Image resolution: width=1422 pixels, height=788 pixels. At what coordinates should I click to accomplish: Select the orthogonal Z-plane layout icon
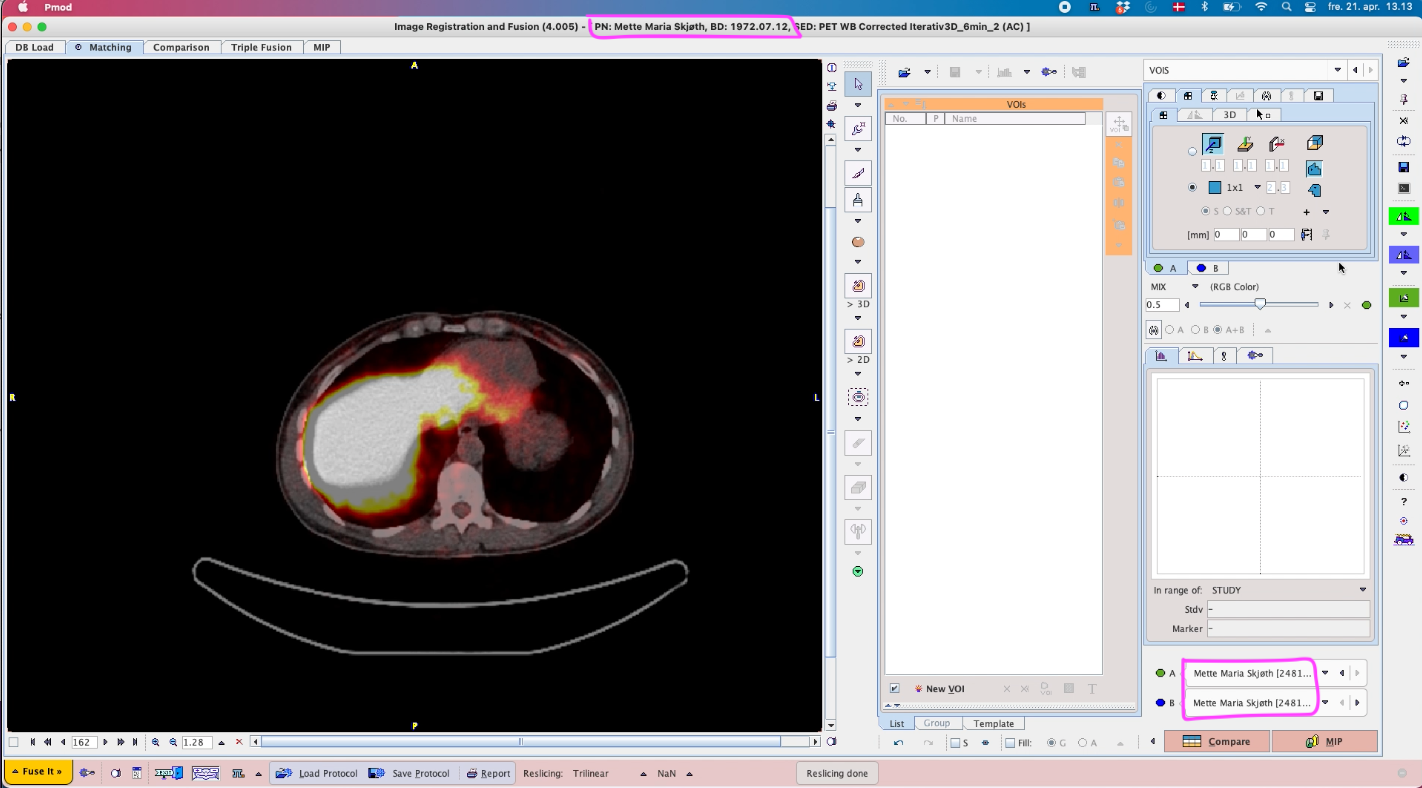coord(1212,145)
